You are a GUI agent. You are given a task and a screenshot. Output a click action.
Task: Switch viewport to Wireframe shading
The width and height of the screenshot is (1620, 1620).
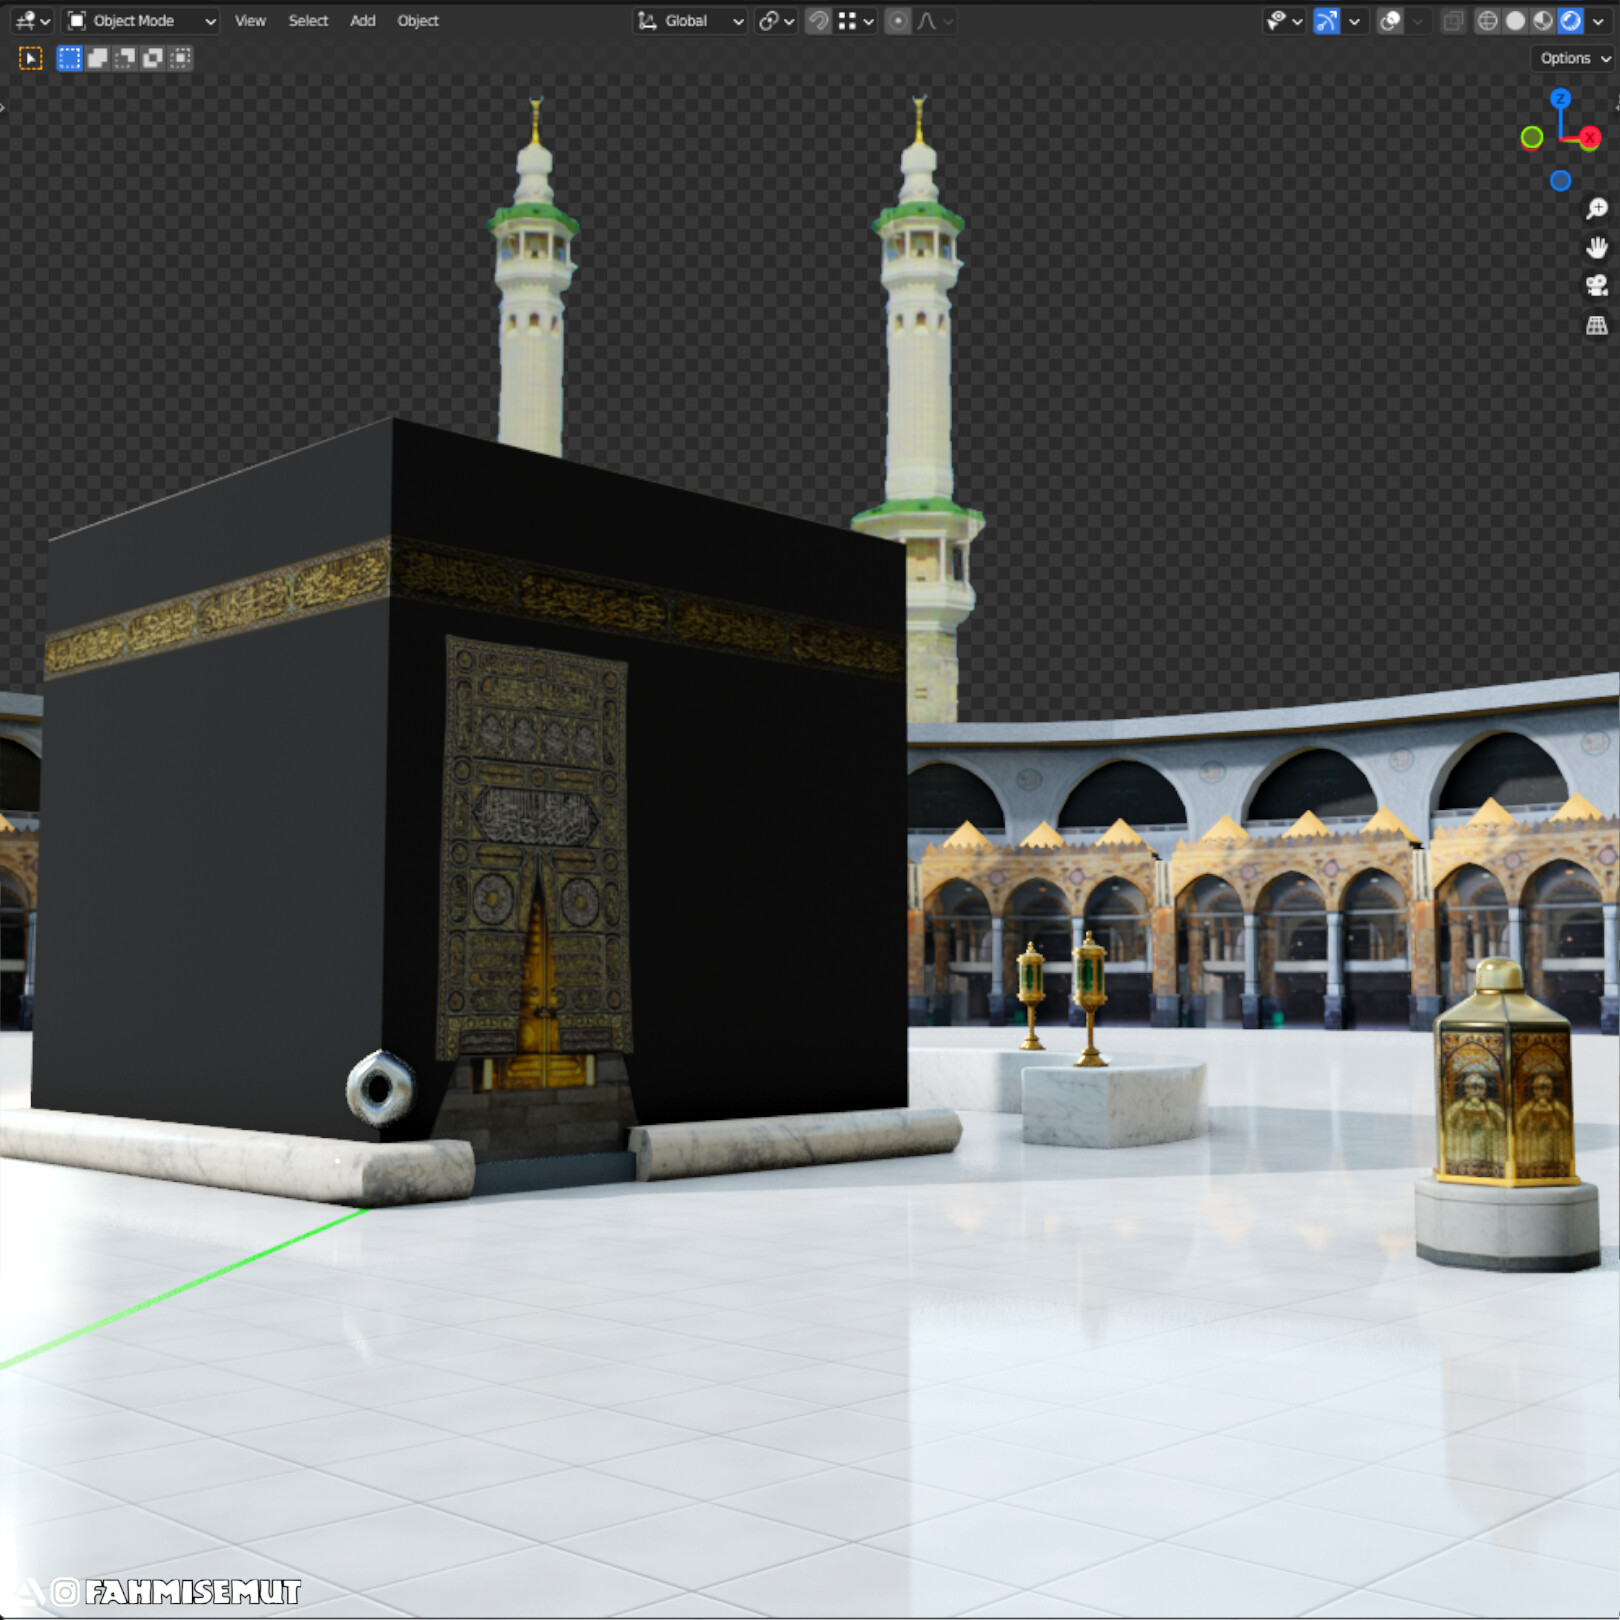tap(1490, 21)
